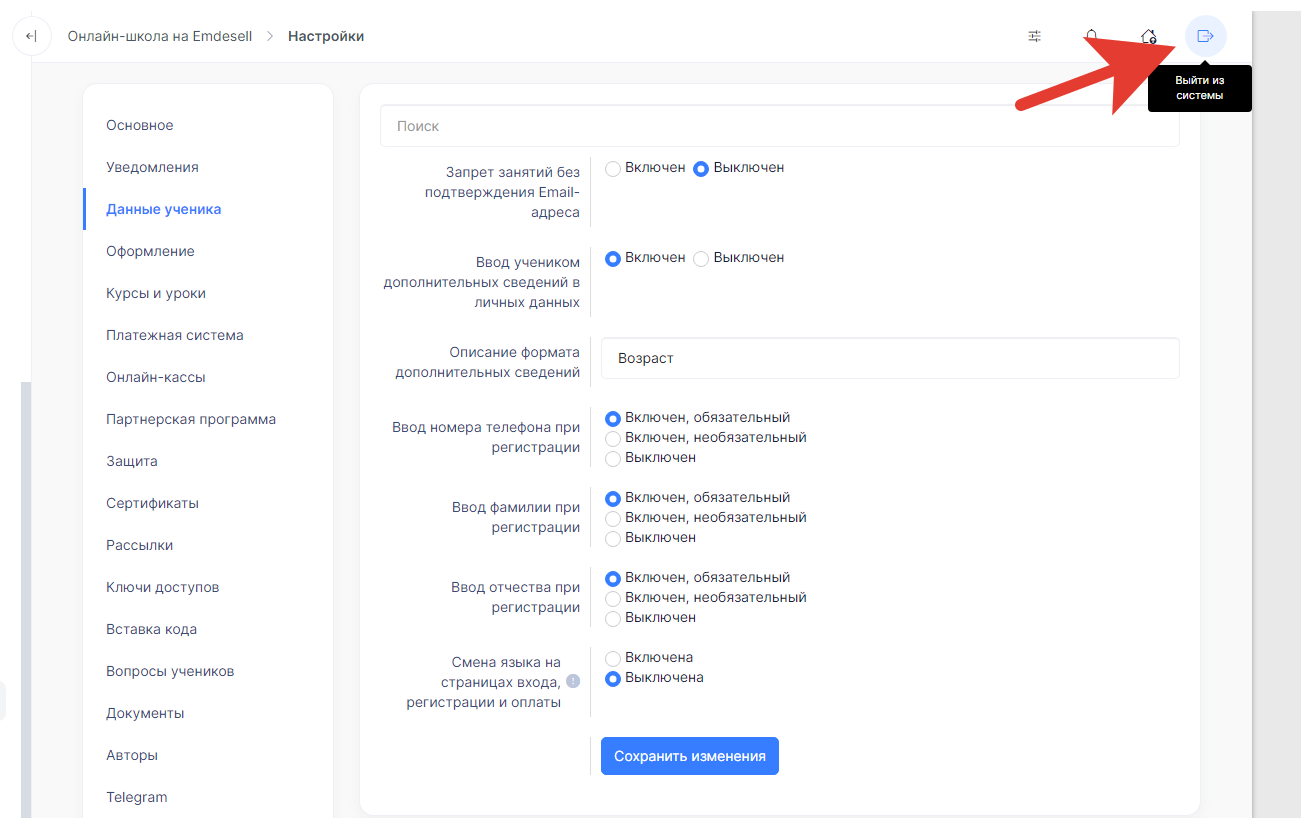Collapse sidebar with the back arrow icon
1301x818 pixels.
coord(31,36)
